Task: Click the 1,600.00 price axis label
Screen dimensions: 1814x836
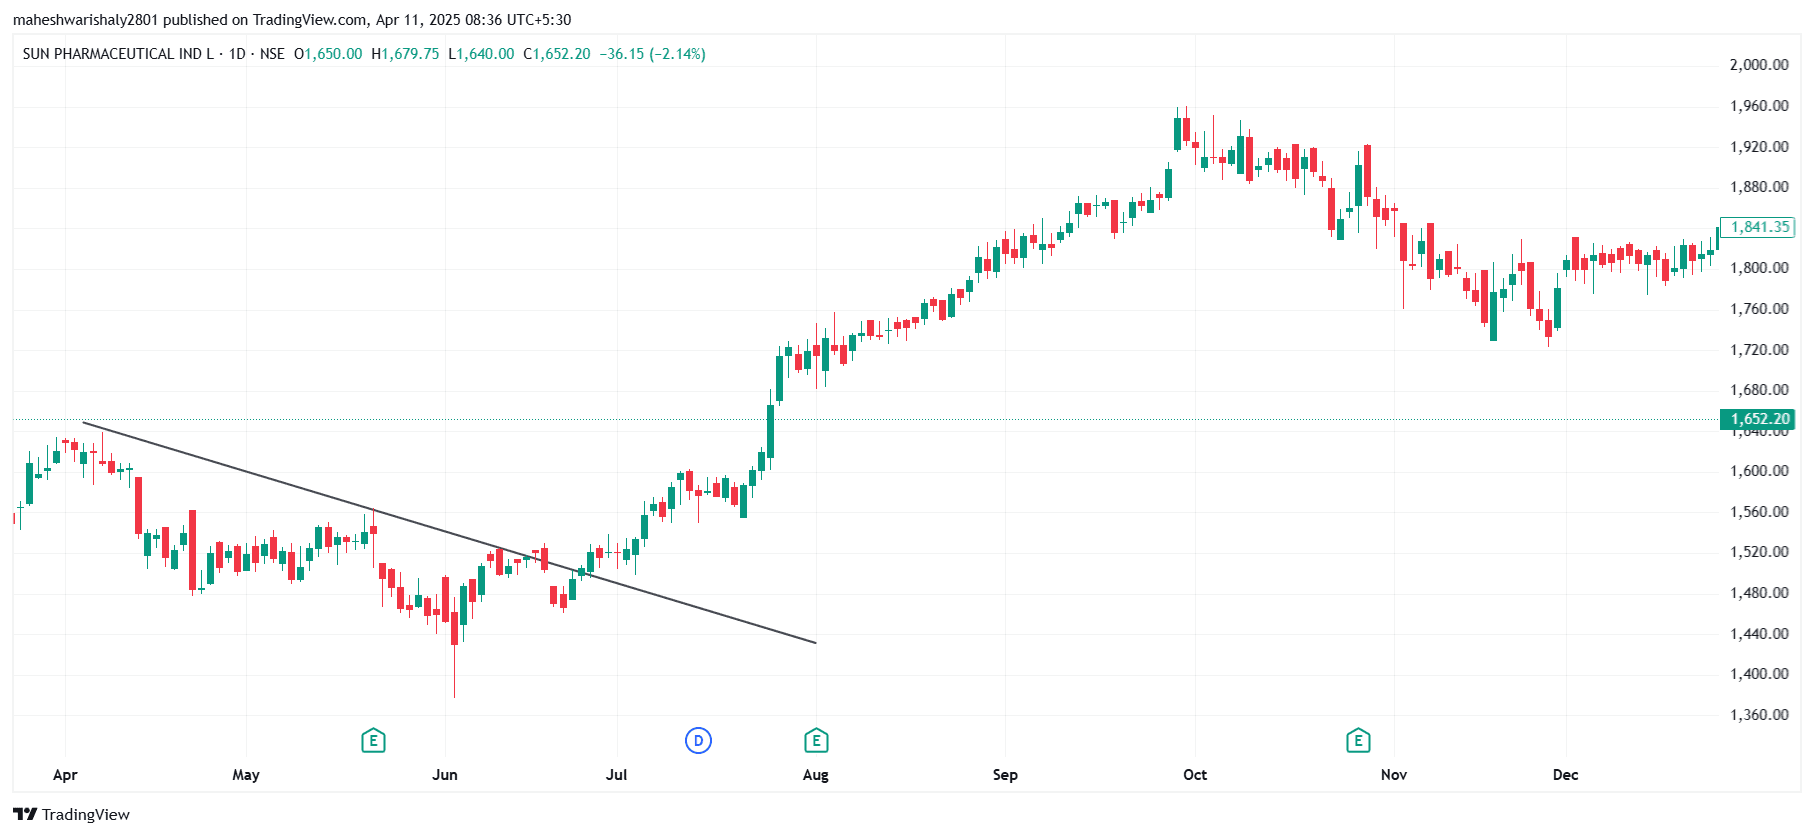Action: pyautogui.click(x=1759, y=471)
